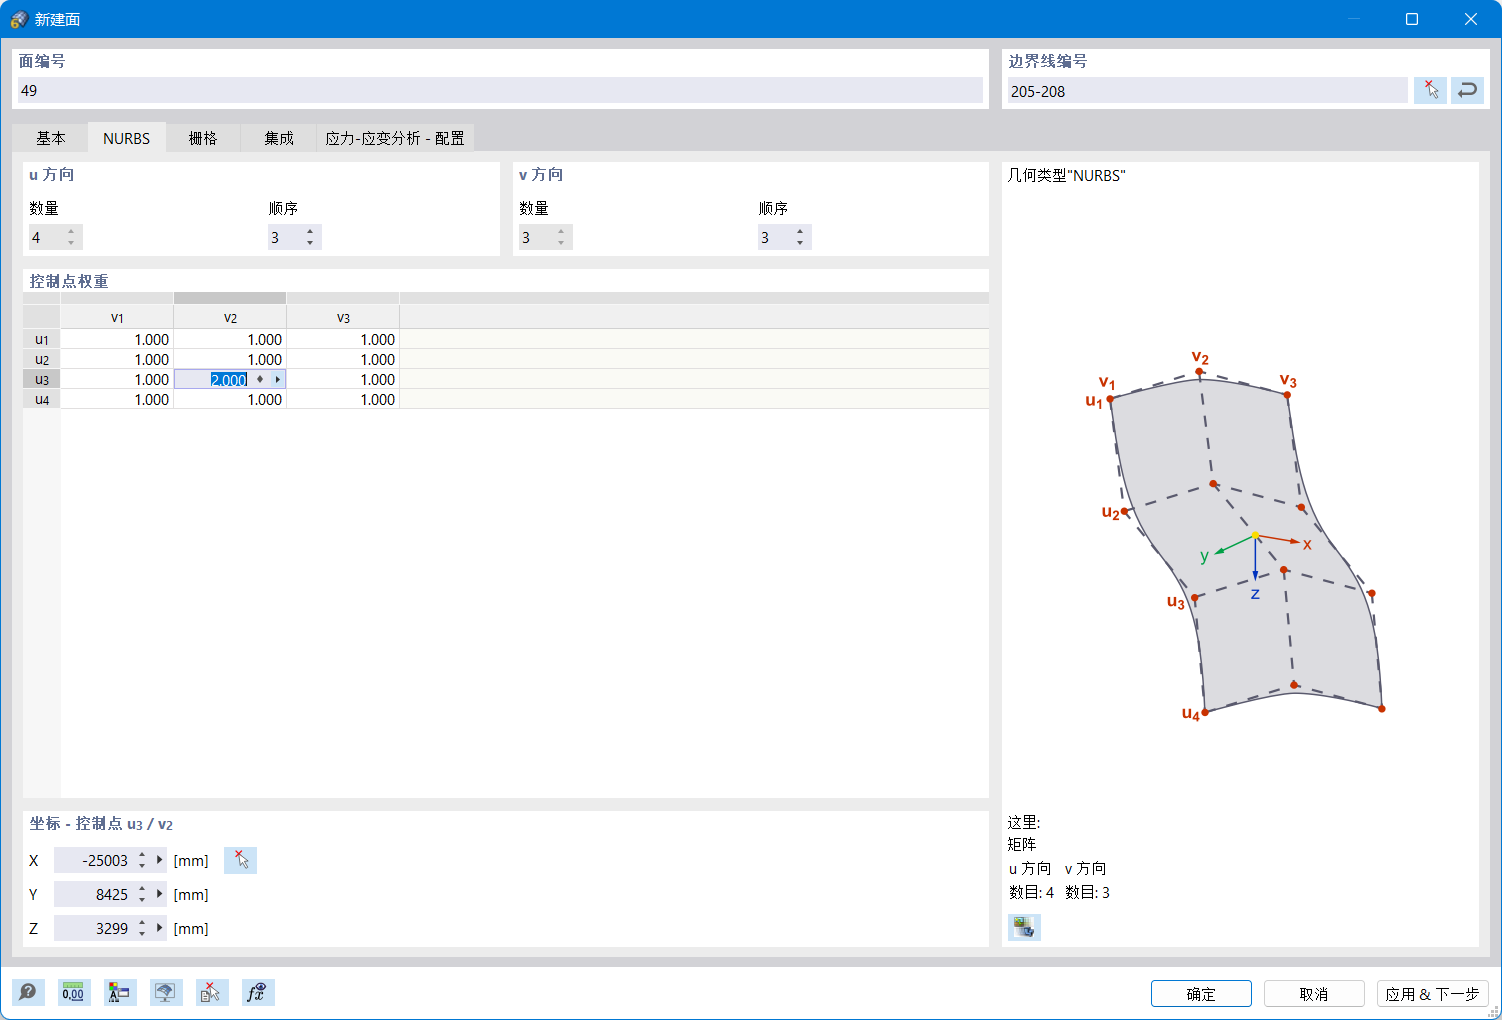Show surface preview on rendered display icon
The image size is (1502, 1020).
point(166,992)
